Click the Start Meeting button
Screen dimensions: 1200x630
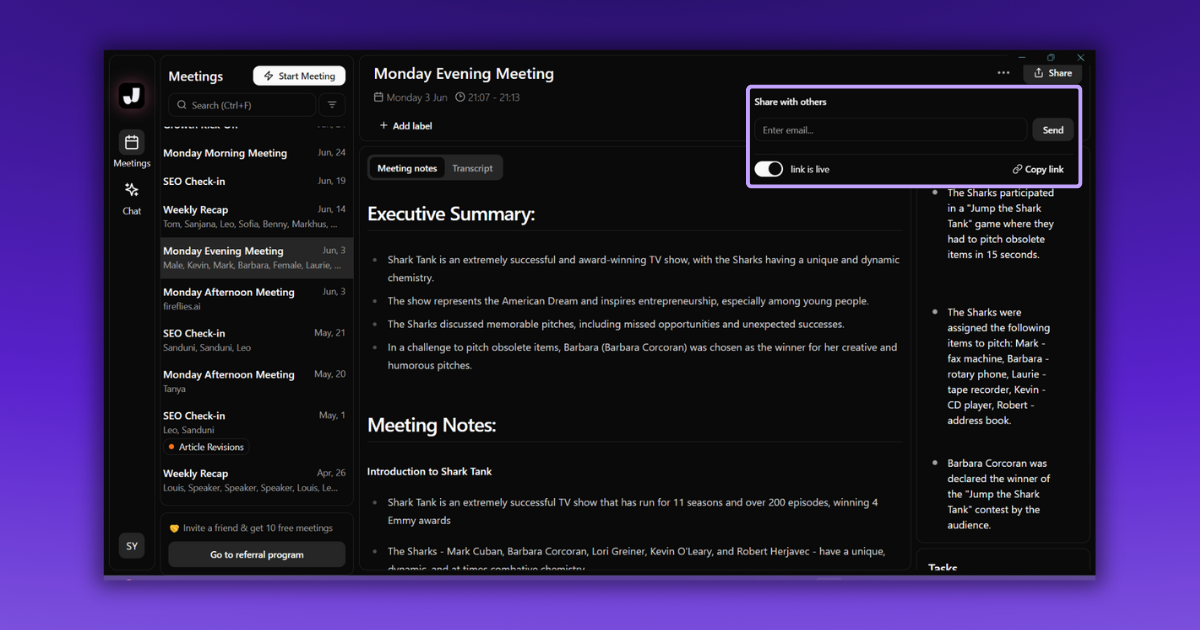pyautogui.click(x=299, y=76)
